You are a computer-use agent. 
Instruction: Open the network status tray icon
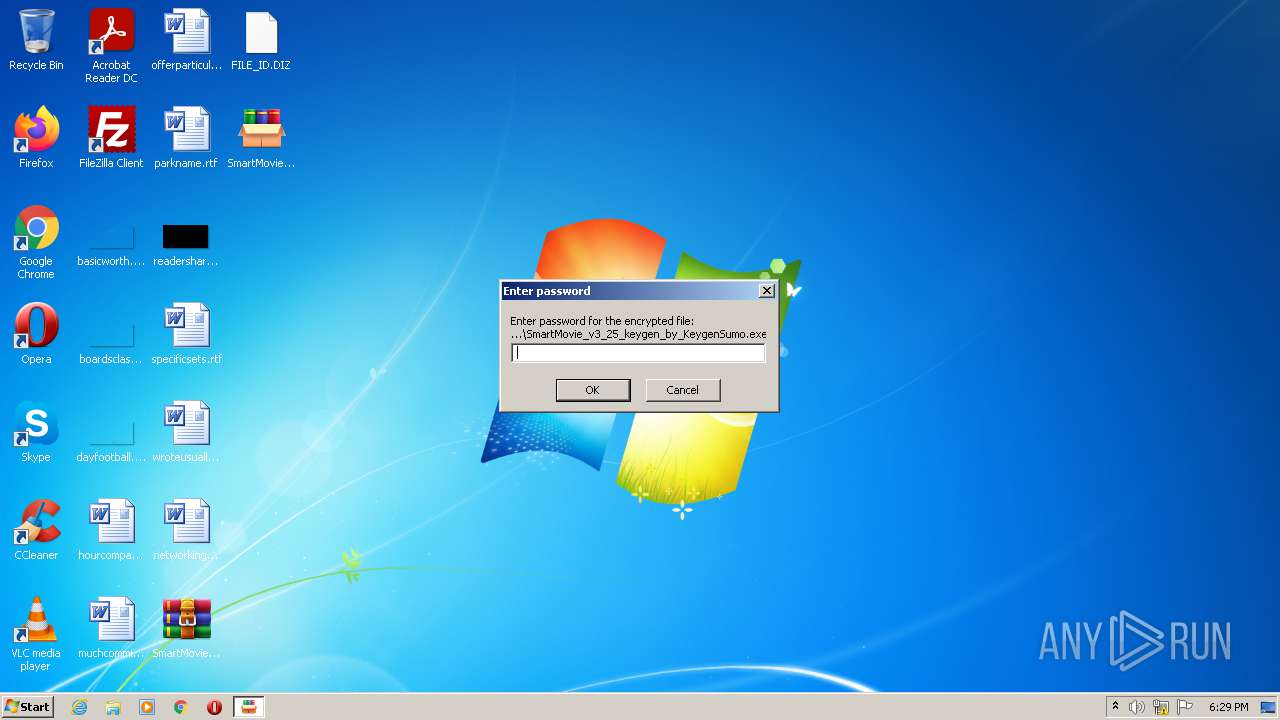point(1161,707)
